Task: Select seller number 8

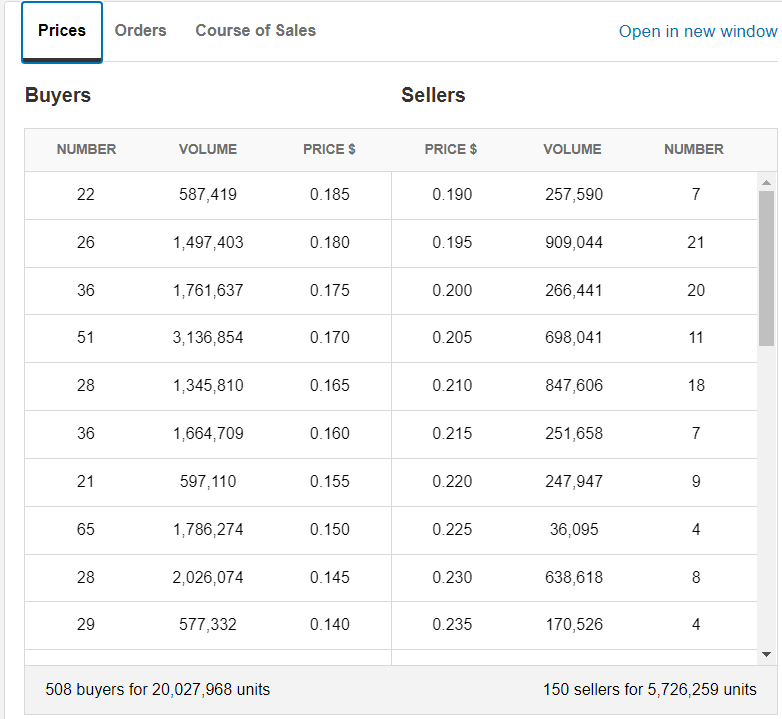Action: (x=696, y=577)
